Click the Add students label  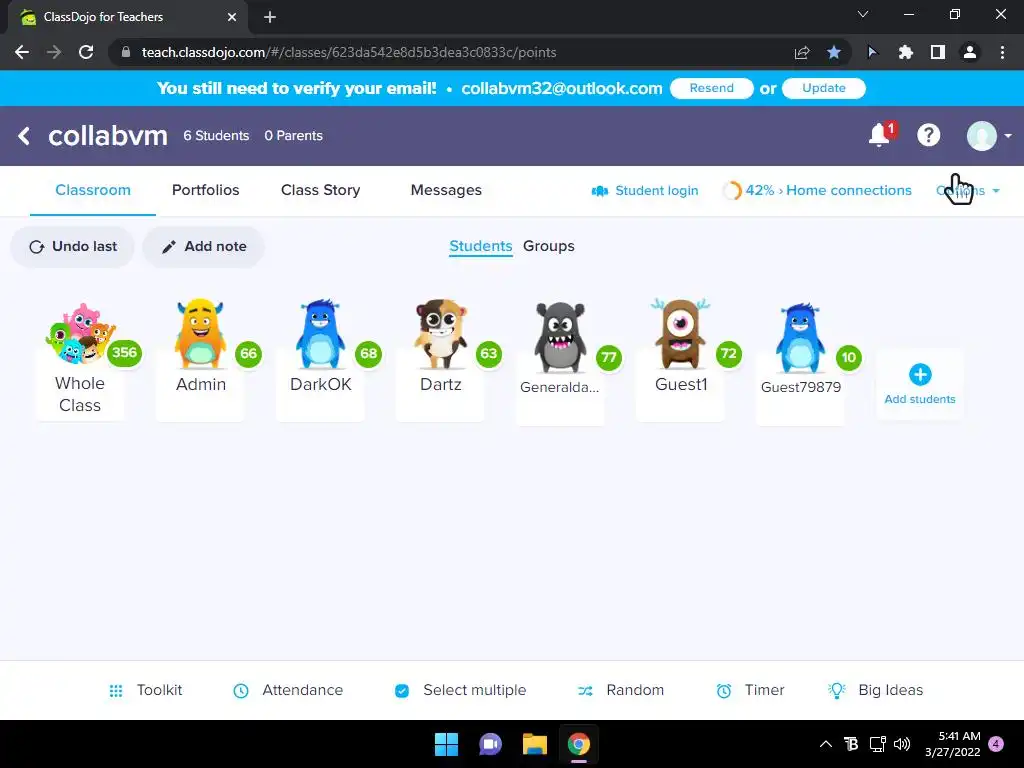pos(920,399)
